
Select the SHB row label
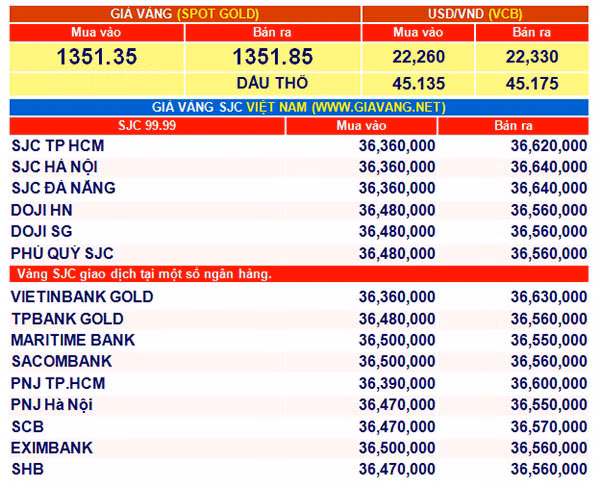tap(28, 469)
